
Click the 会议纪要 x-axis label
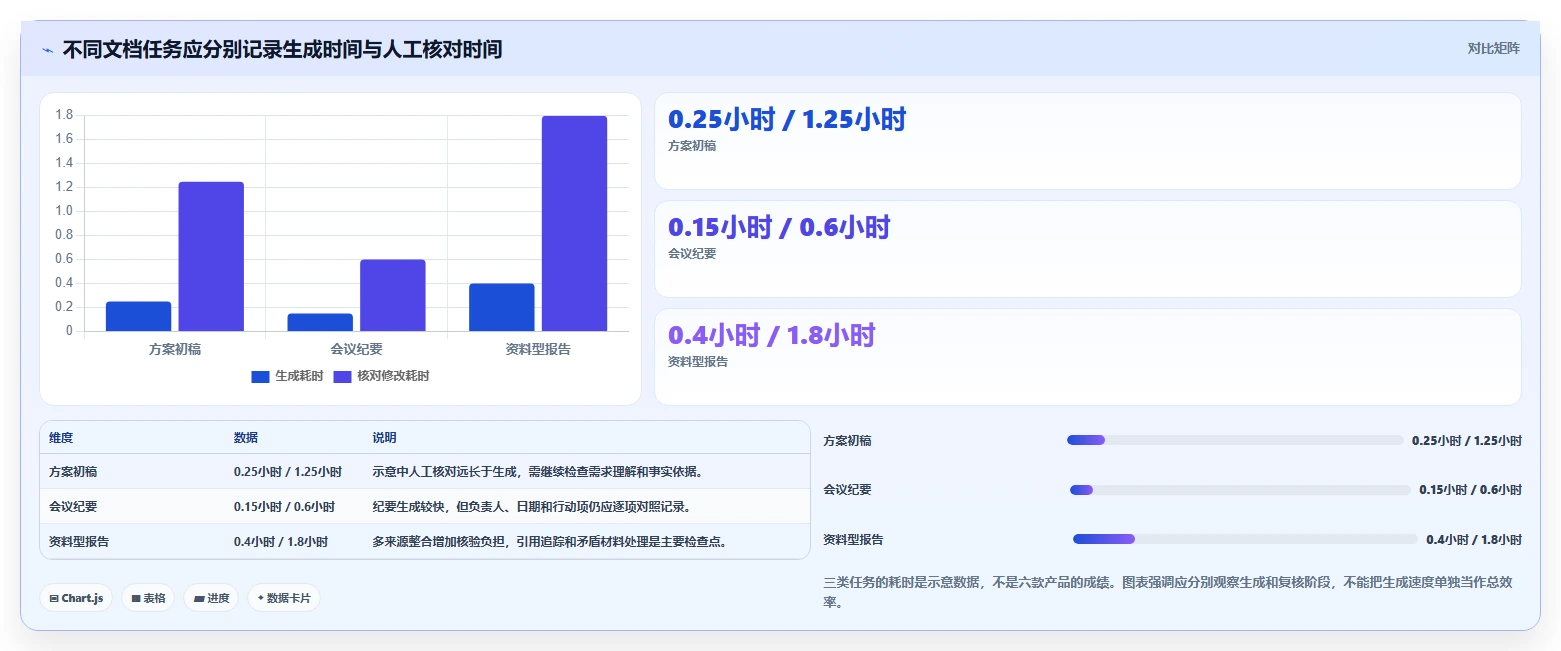[x=357, y=349]
